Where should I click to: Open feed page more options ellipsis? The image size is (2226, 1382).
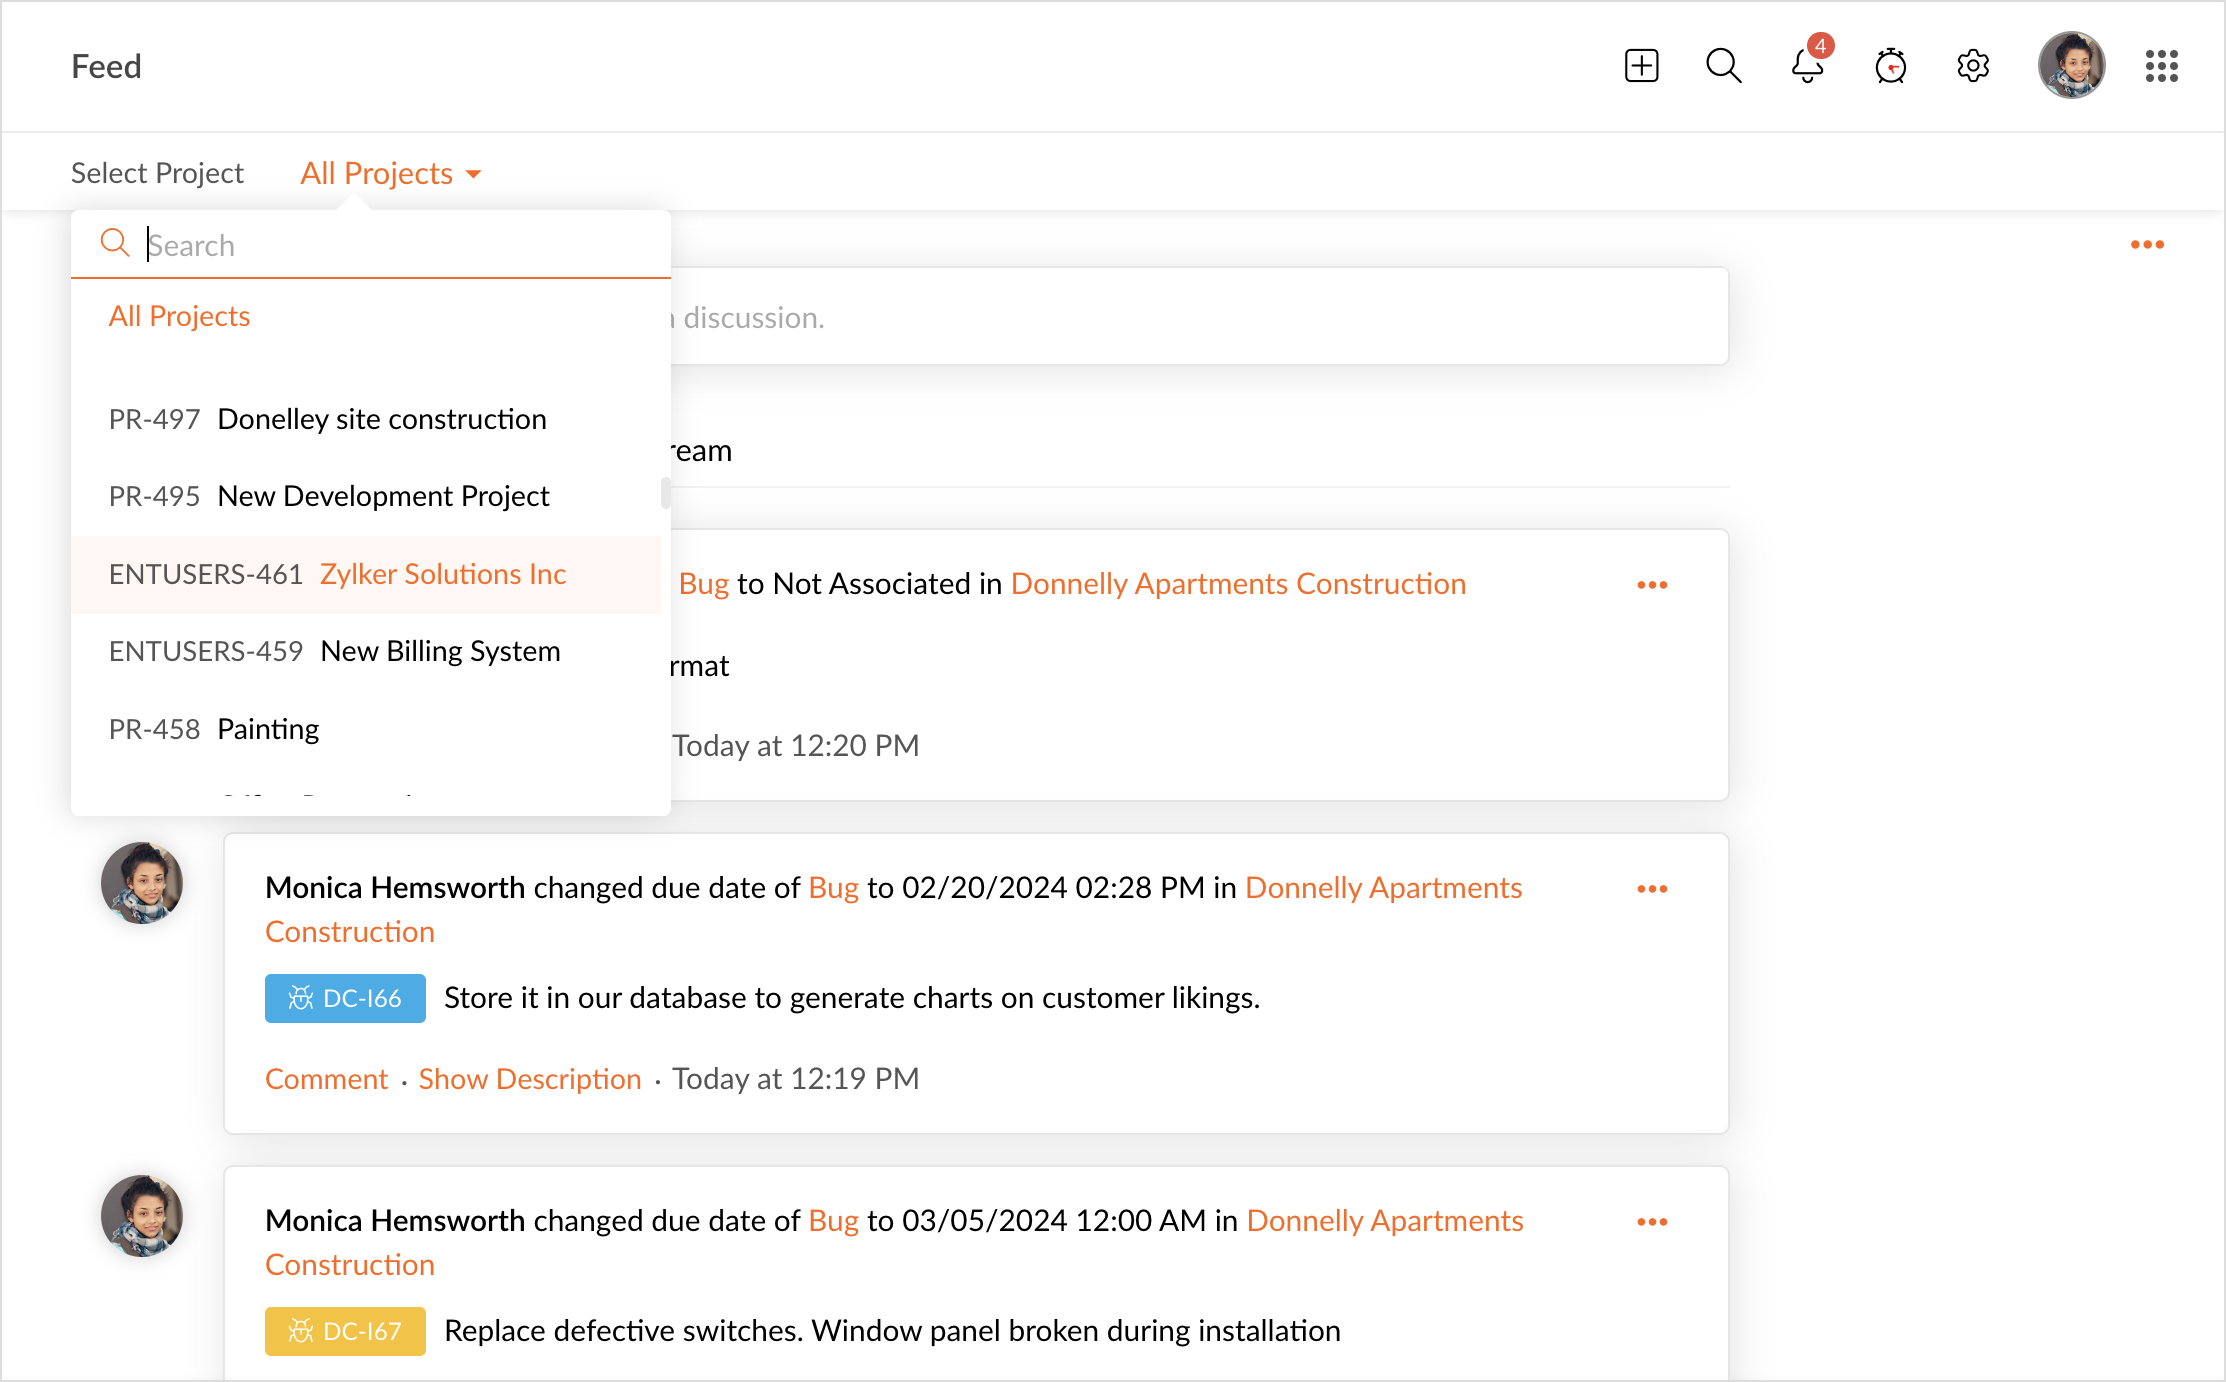(2147, 245)
